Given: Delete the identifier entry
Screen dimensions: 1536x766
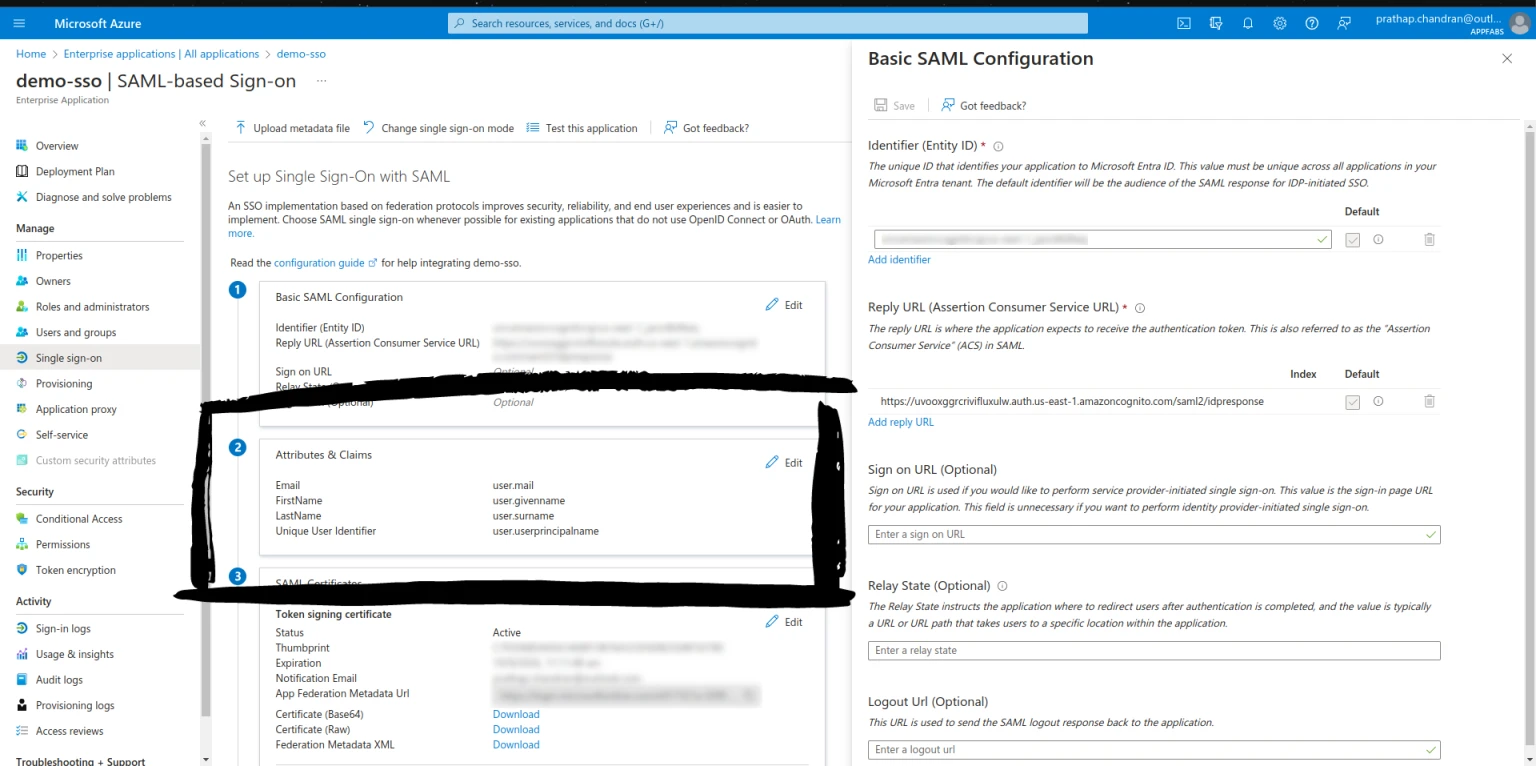Looking at the screenshot, I should pyautogui.click(x=1429, y=240).
